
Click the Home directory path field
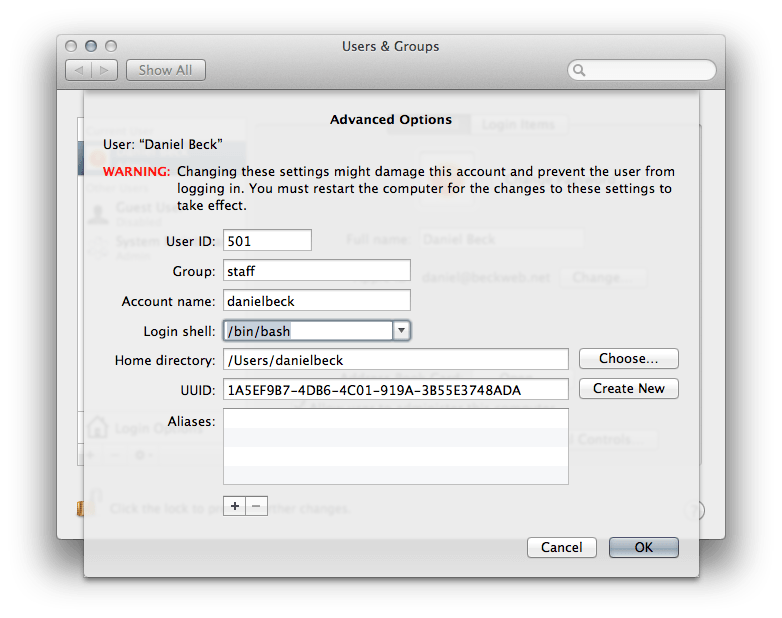pos(395,359)
